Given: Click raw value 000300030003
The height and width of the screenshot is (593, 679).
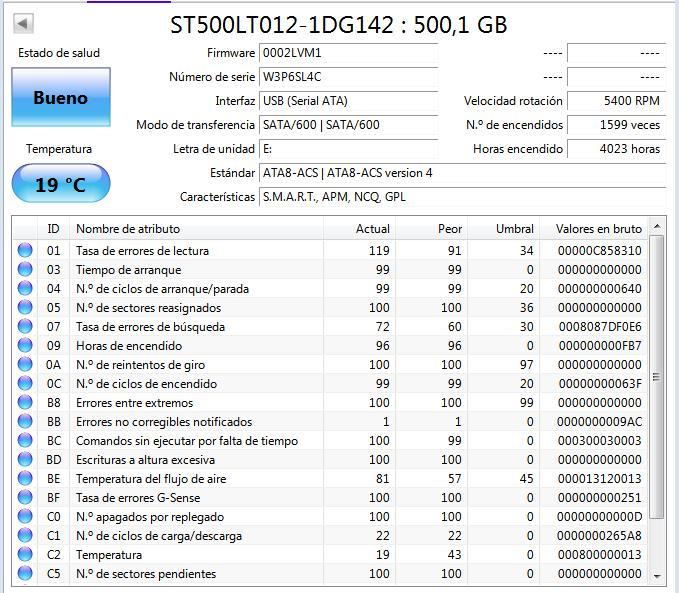Looking at the screenshot, I should tap(599, 441).
